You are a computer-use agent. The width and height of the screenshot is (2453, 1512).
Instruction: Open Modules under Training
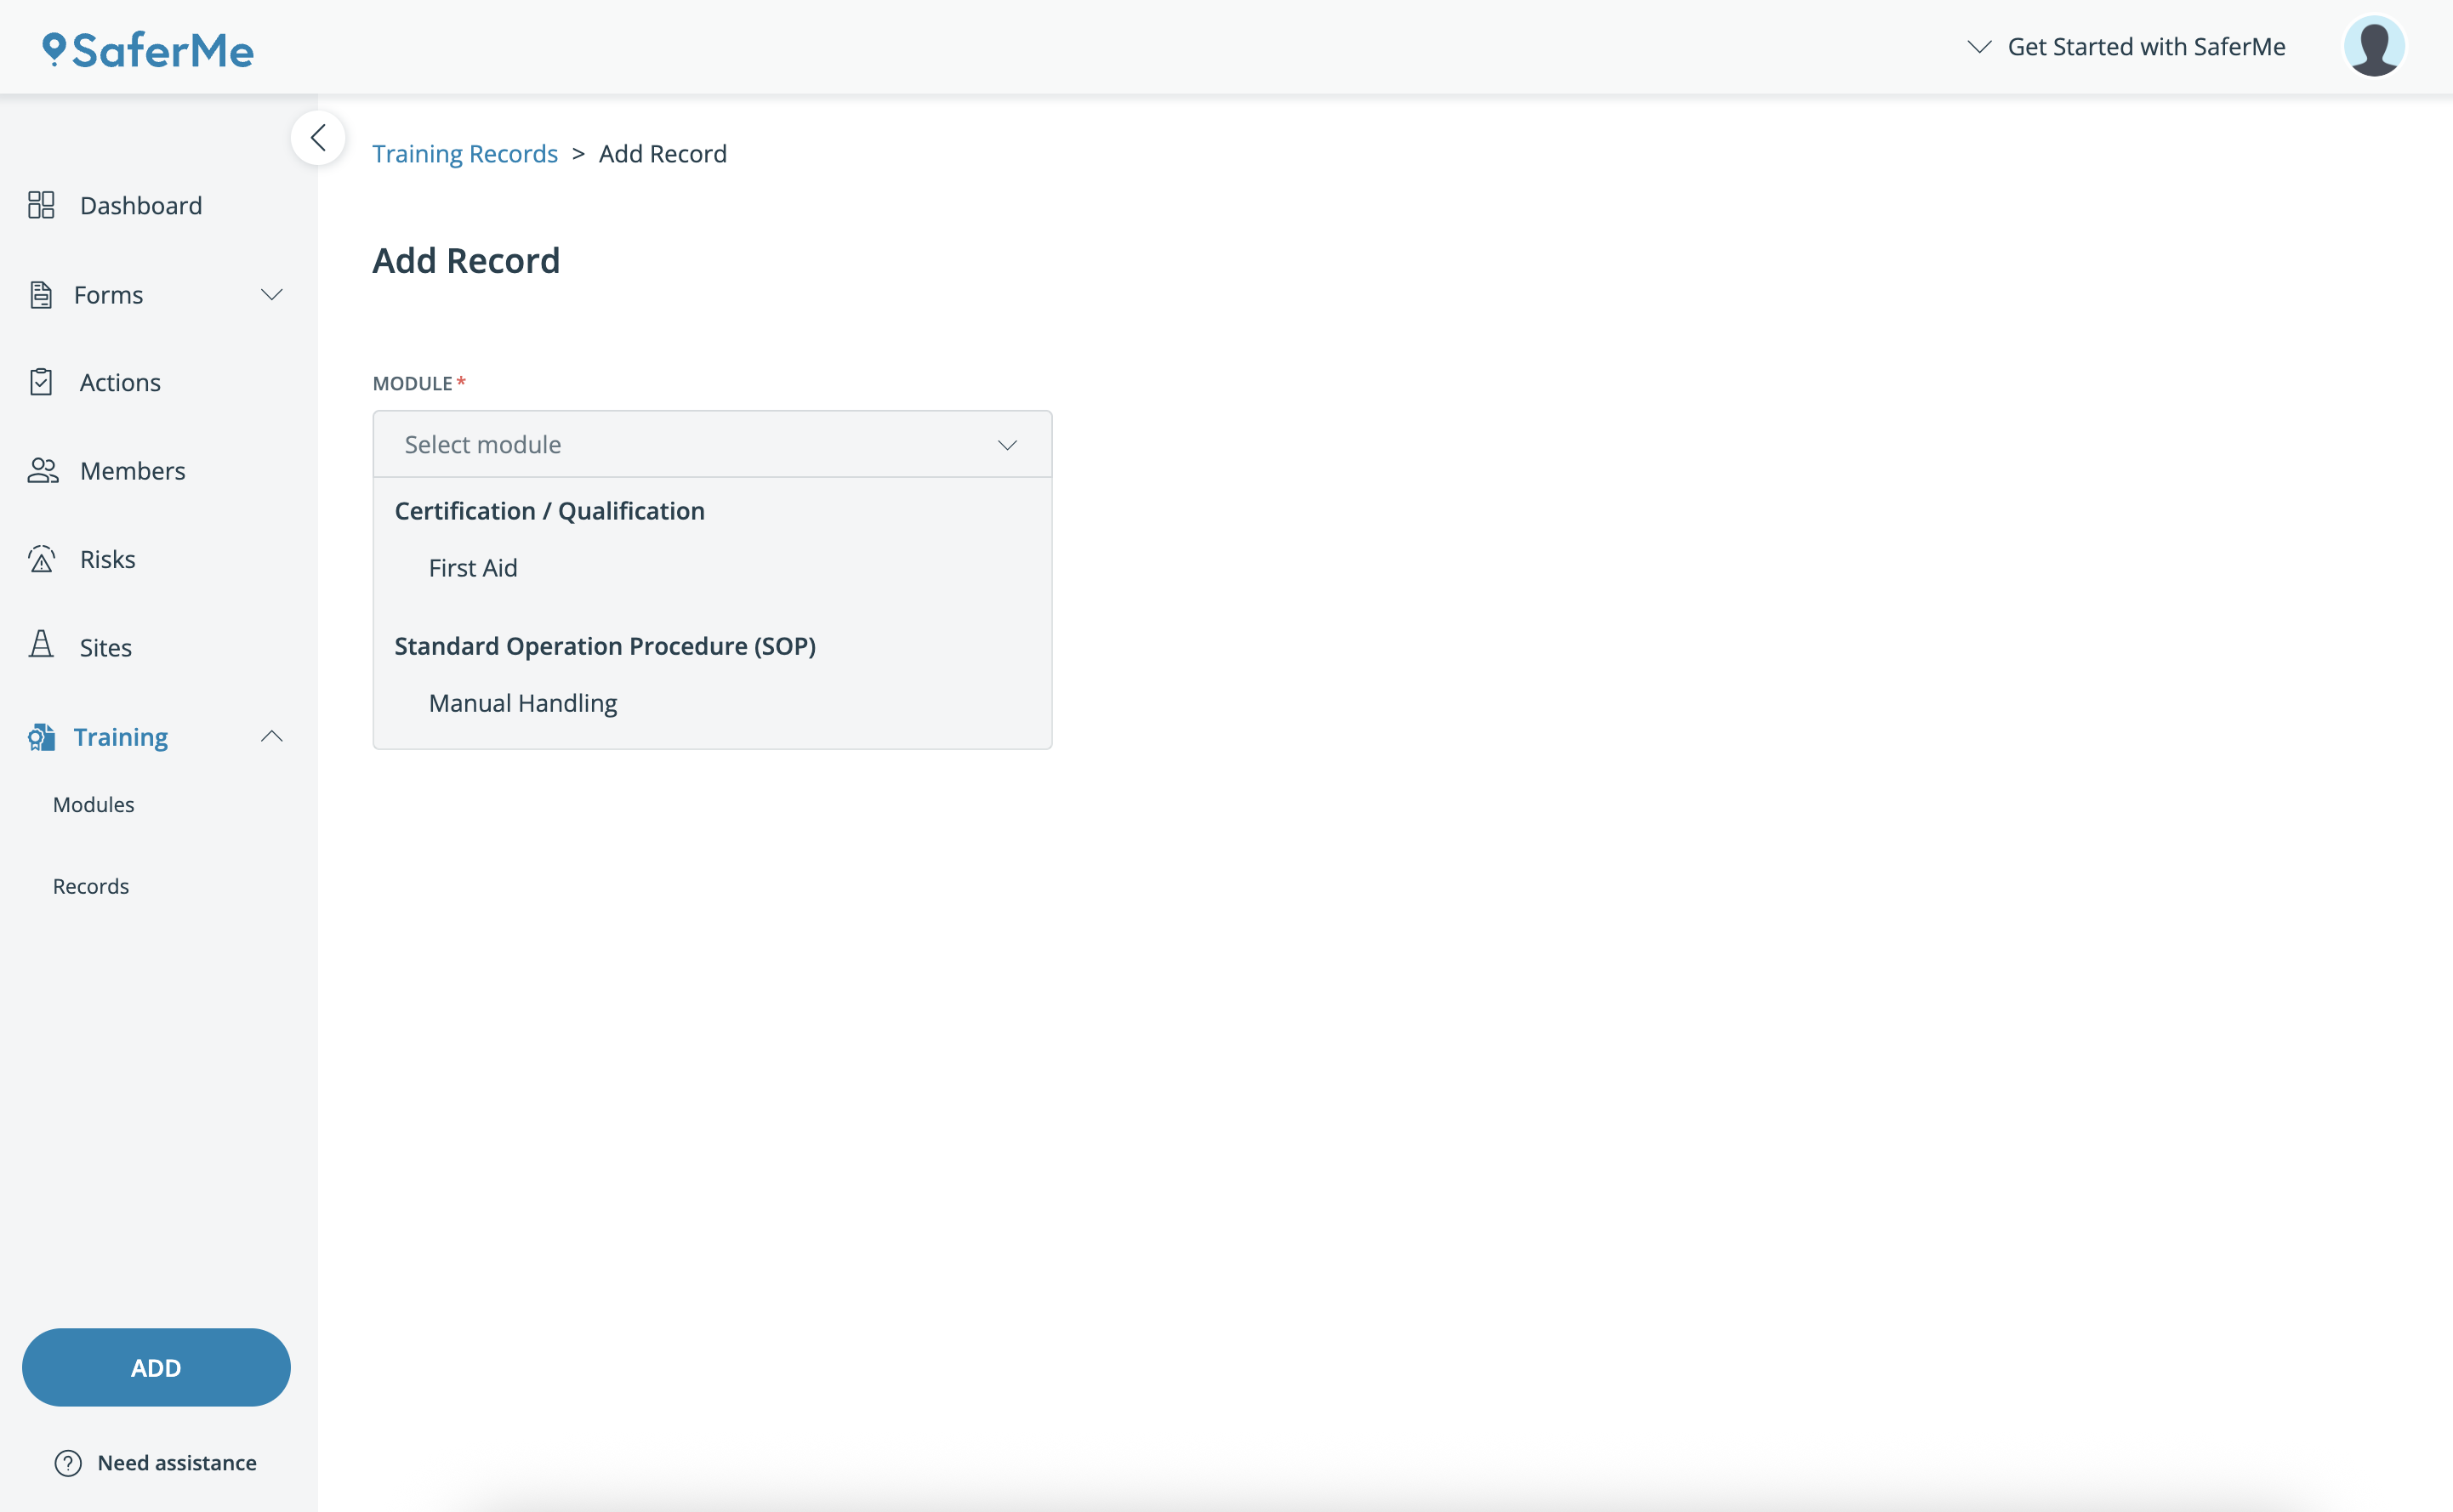tap(93, 805)
